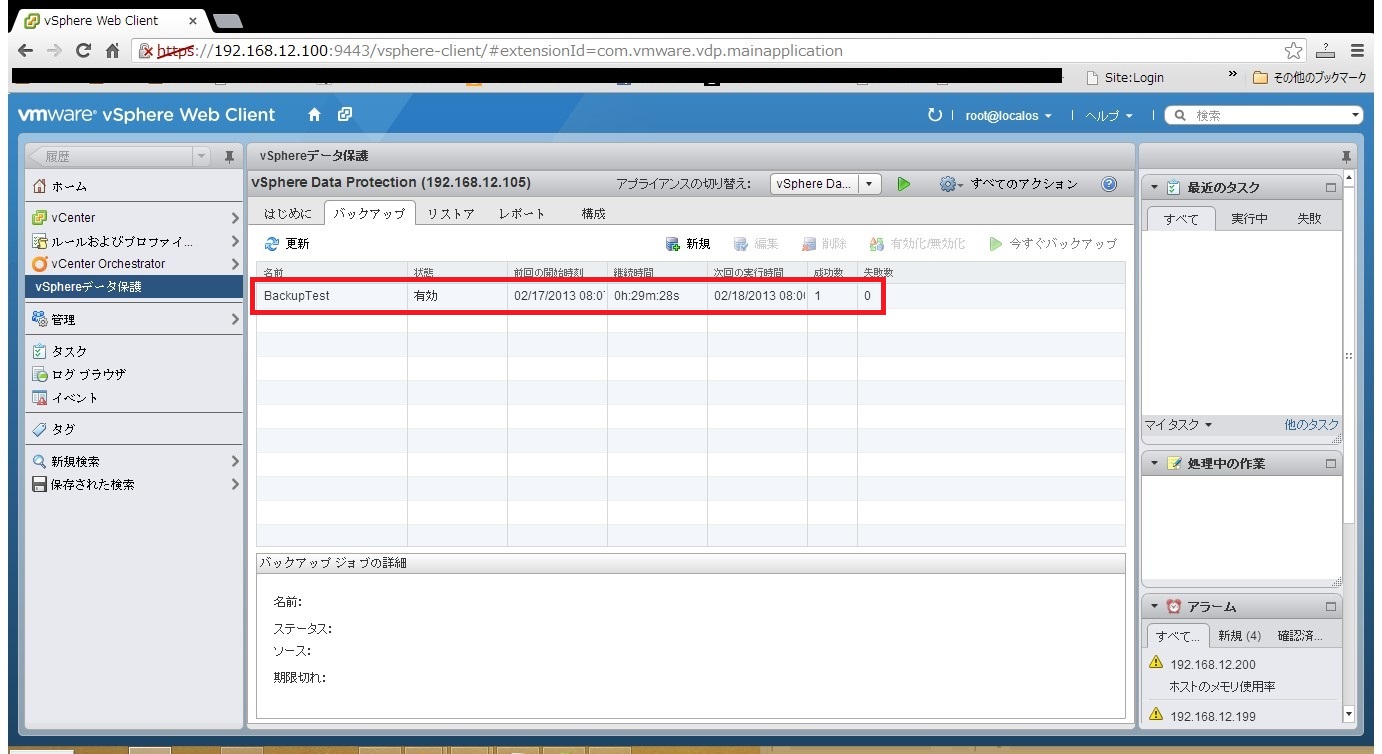Go to vSphere Web Client home icon
1382x754 pixels.
tap(314, 115)
